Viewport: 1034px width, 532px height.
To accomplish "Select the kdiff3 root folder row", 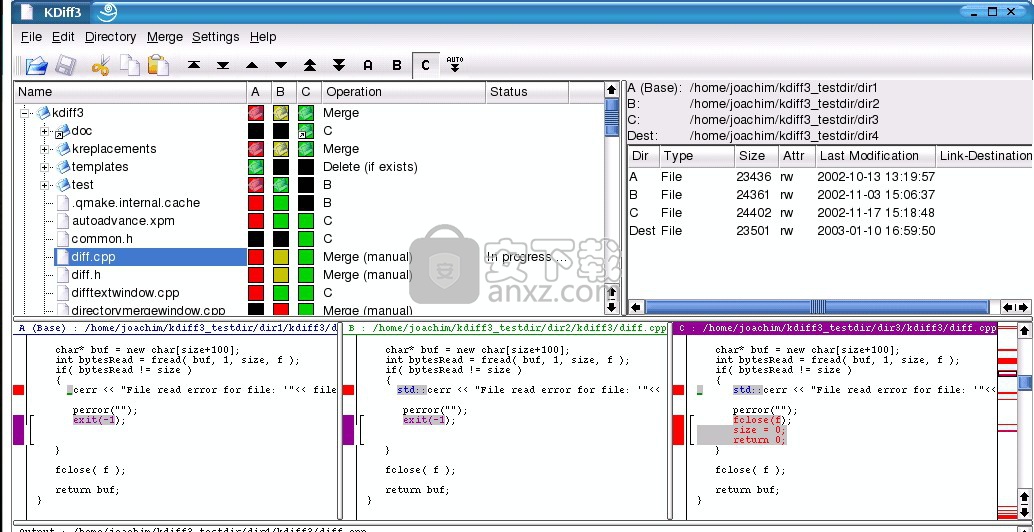I will 68,113.
